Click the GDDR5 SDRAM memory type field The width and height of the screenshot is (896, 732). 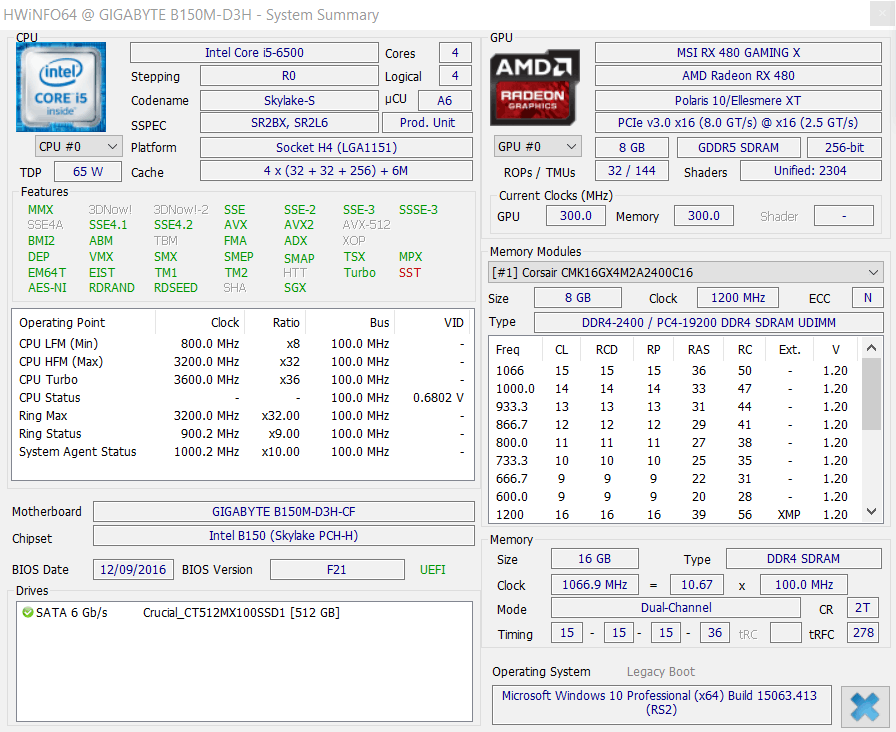(738, 147)
